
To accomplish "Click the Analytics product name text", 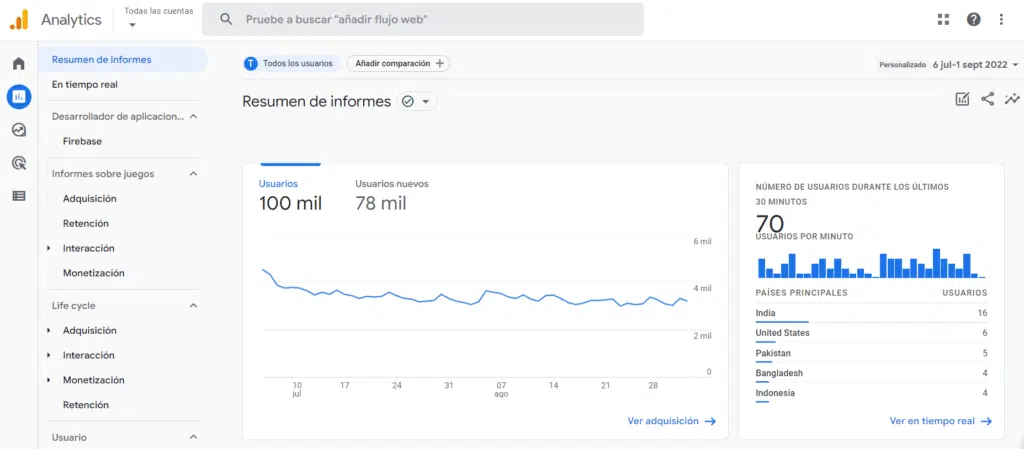I will tap(71, 20).
